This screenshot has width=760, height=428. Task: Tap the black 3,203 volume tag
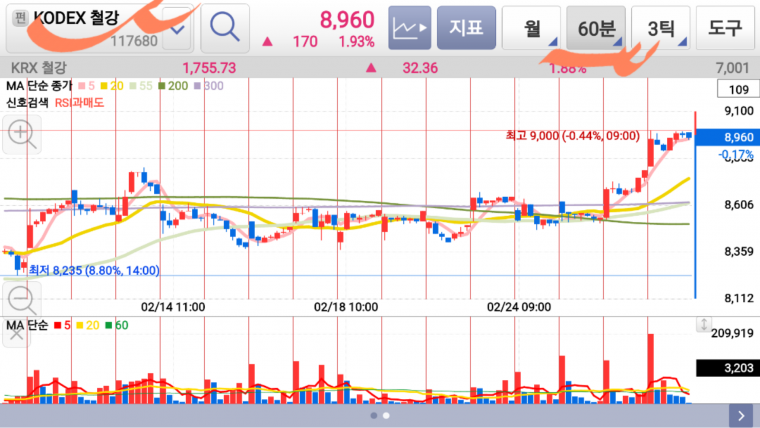[728, 368]
